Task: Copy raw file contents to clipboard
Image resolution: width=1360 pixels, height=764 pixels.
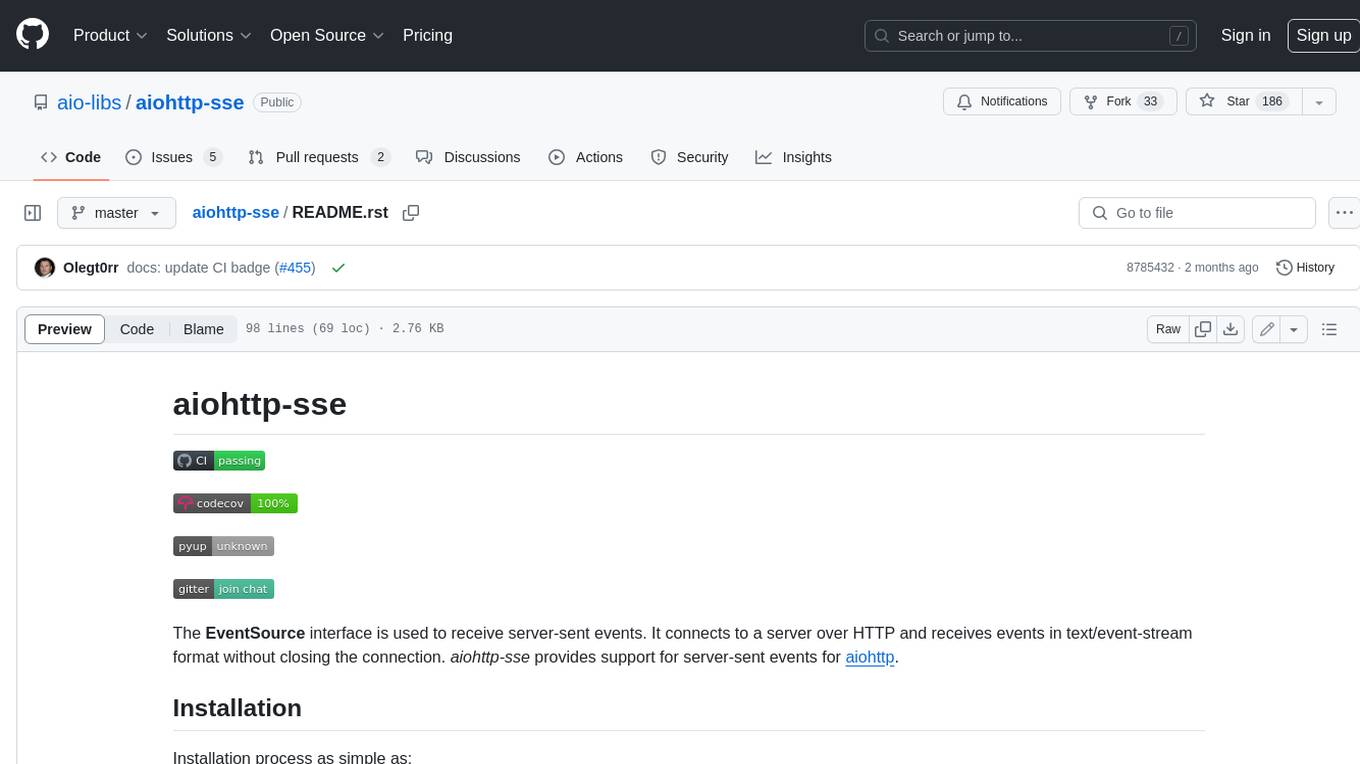Action: click(x=1203, y=329)
